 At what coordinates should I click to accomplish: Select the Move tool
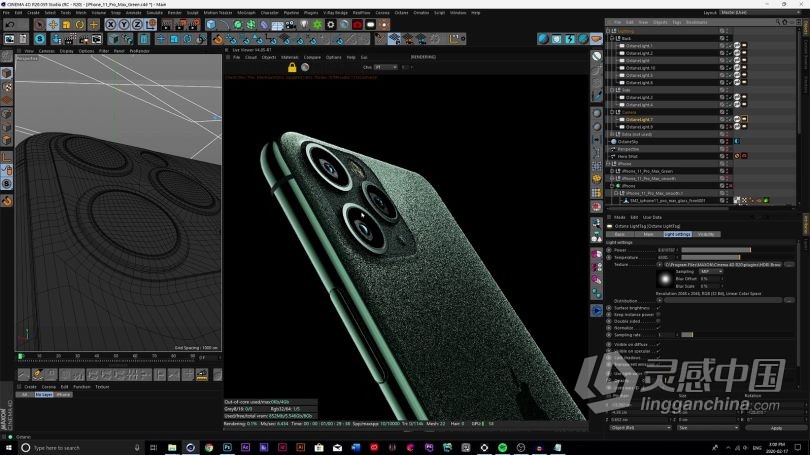point(53,24)
